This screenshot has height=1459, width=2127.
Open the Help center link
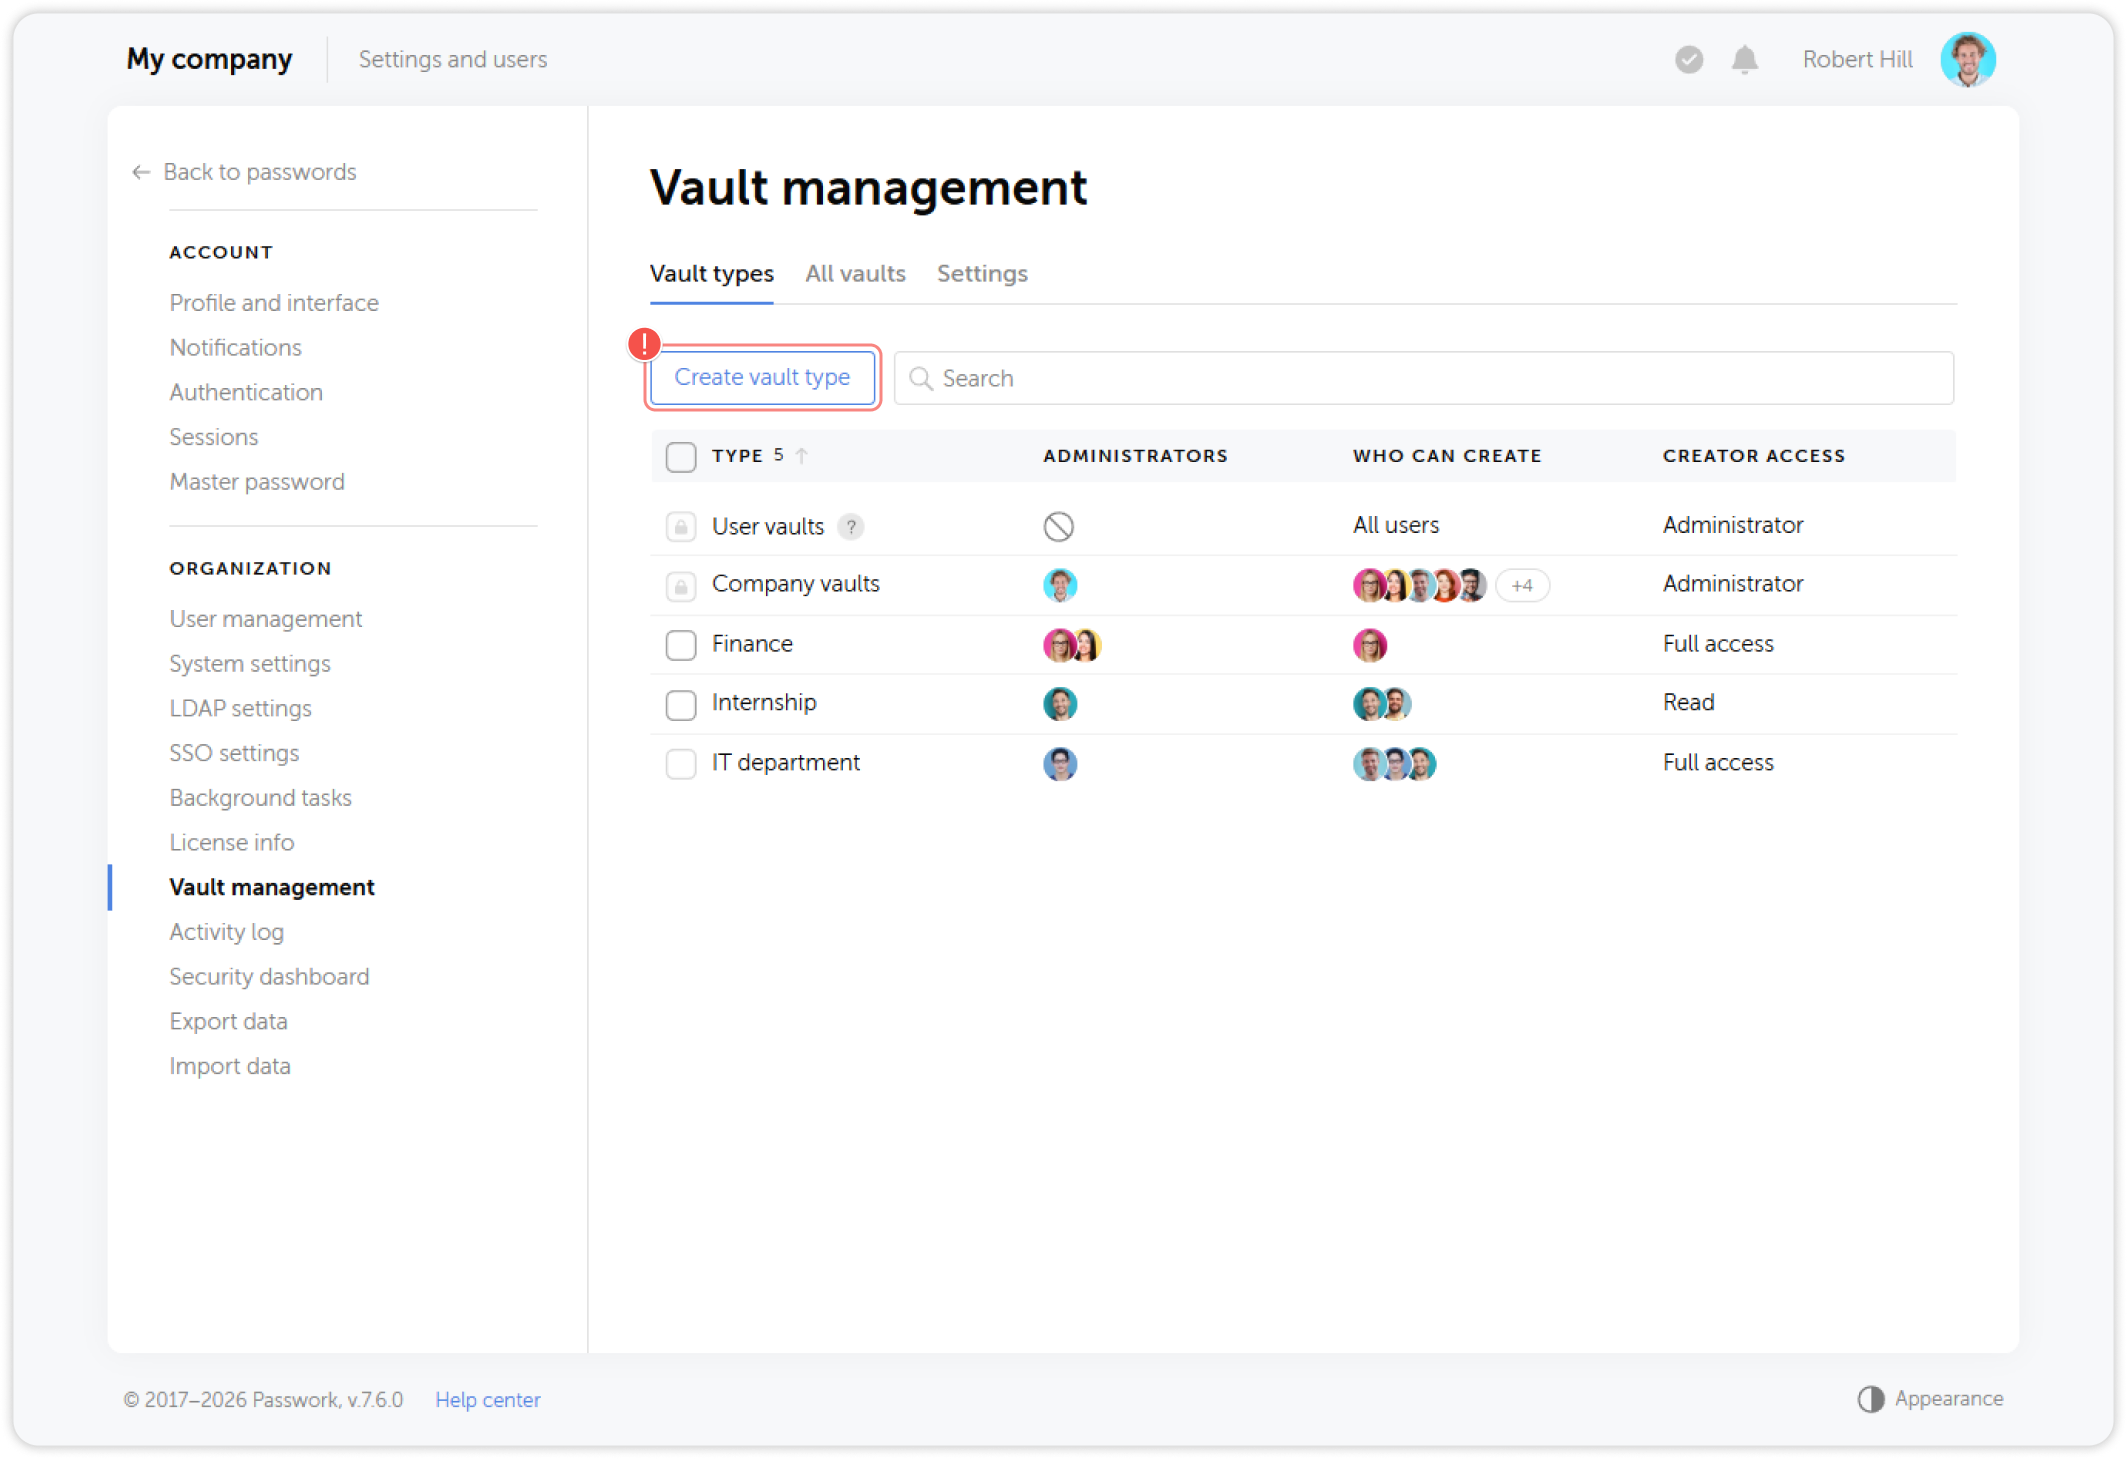[487, 1400]
